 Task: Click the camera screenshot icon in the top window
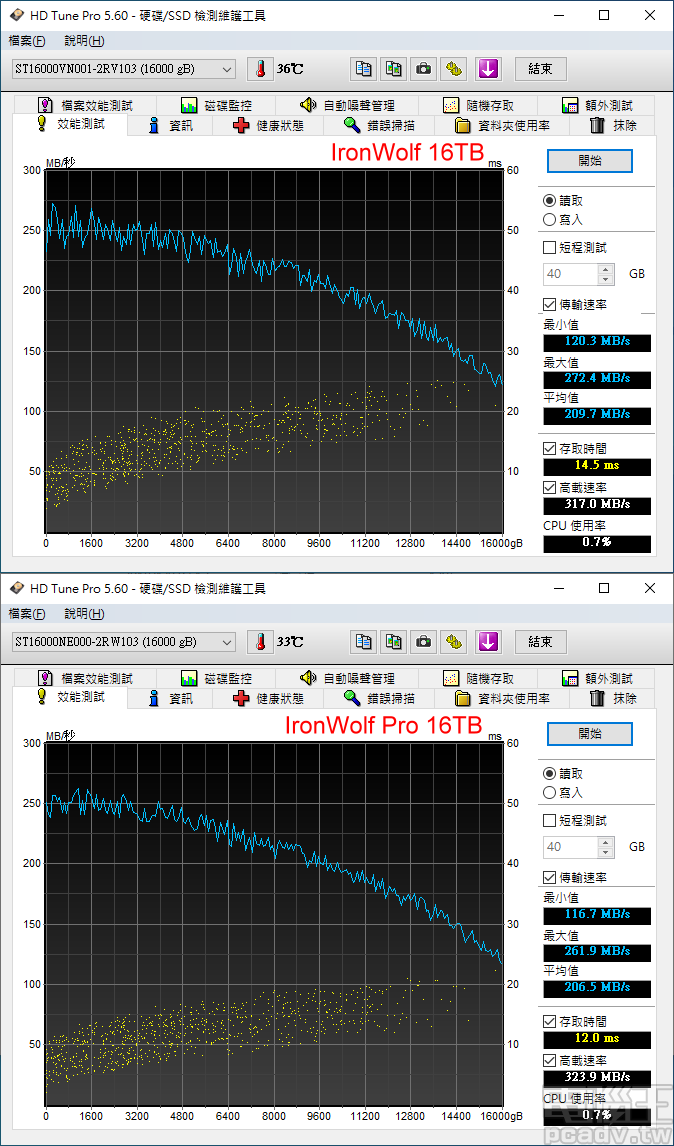coord(424,69)
